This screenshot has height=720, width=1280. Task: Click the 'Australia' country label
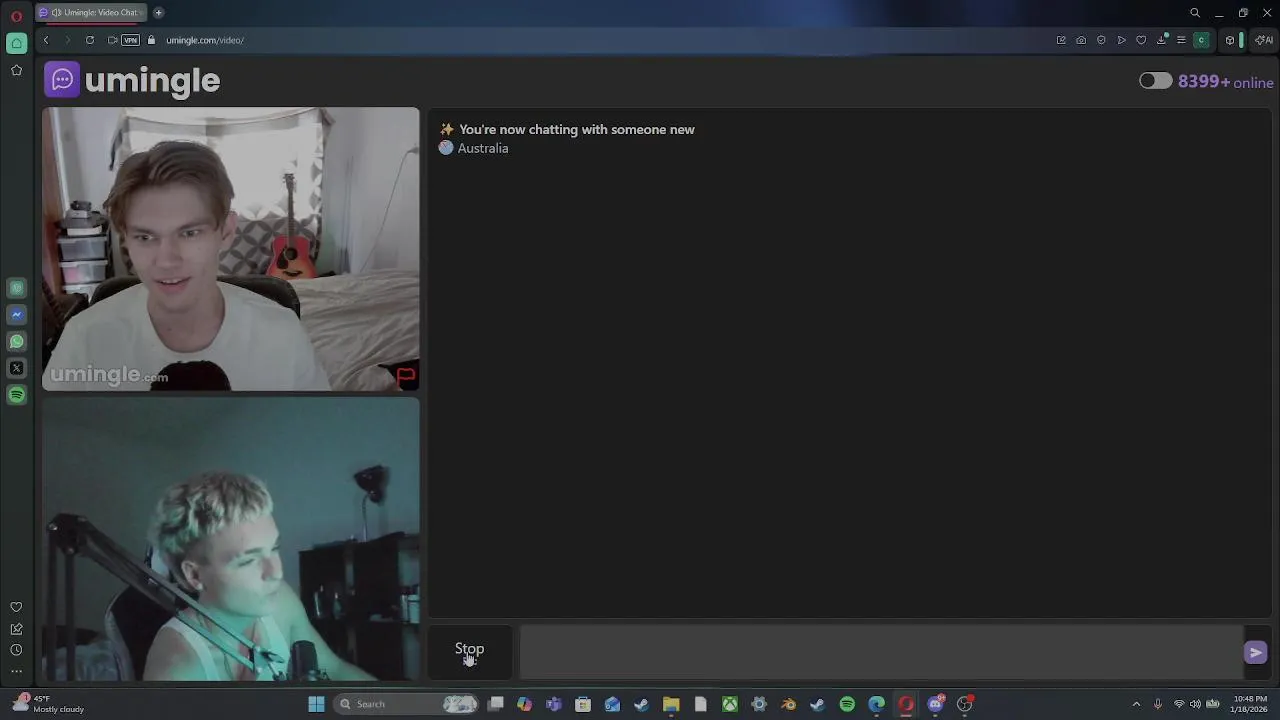483,148
